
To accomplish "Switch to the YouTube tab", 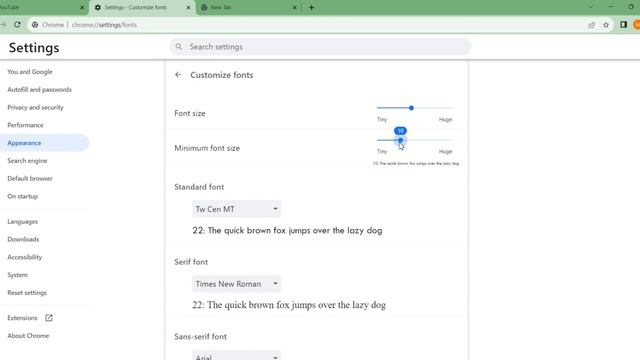I will [43, 7].
